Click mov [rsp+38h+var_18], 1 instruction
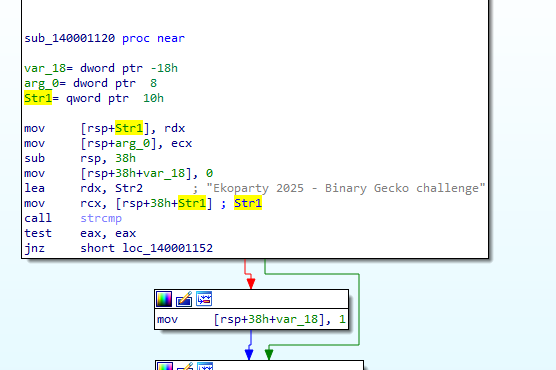Screen dimensions: 556x370 [x=251, y=319]
